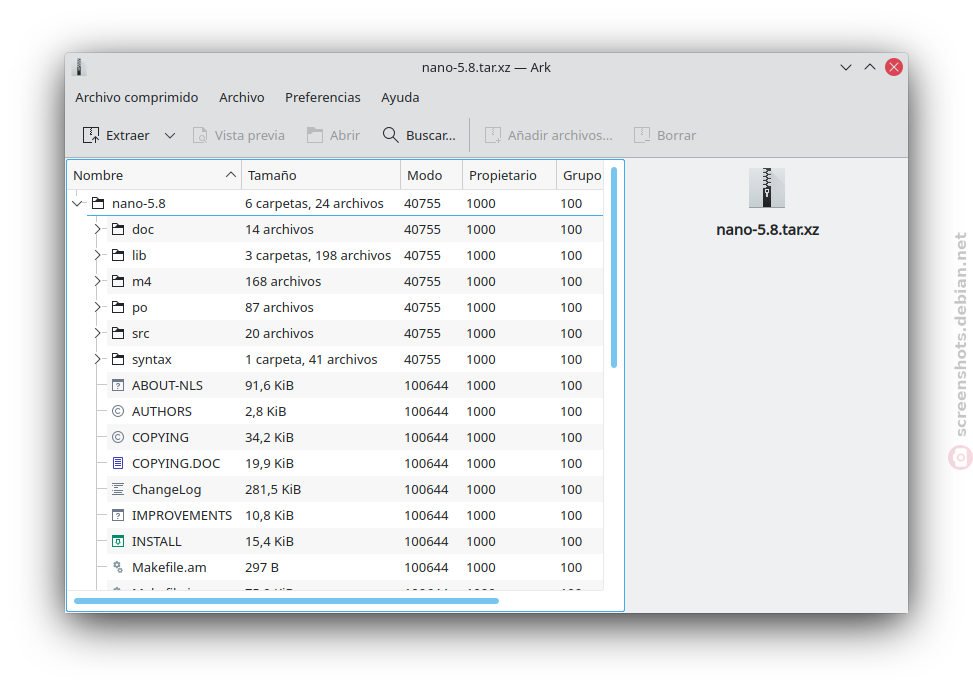Open the Archivo comprimido menu

(137, 97)
